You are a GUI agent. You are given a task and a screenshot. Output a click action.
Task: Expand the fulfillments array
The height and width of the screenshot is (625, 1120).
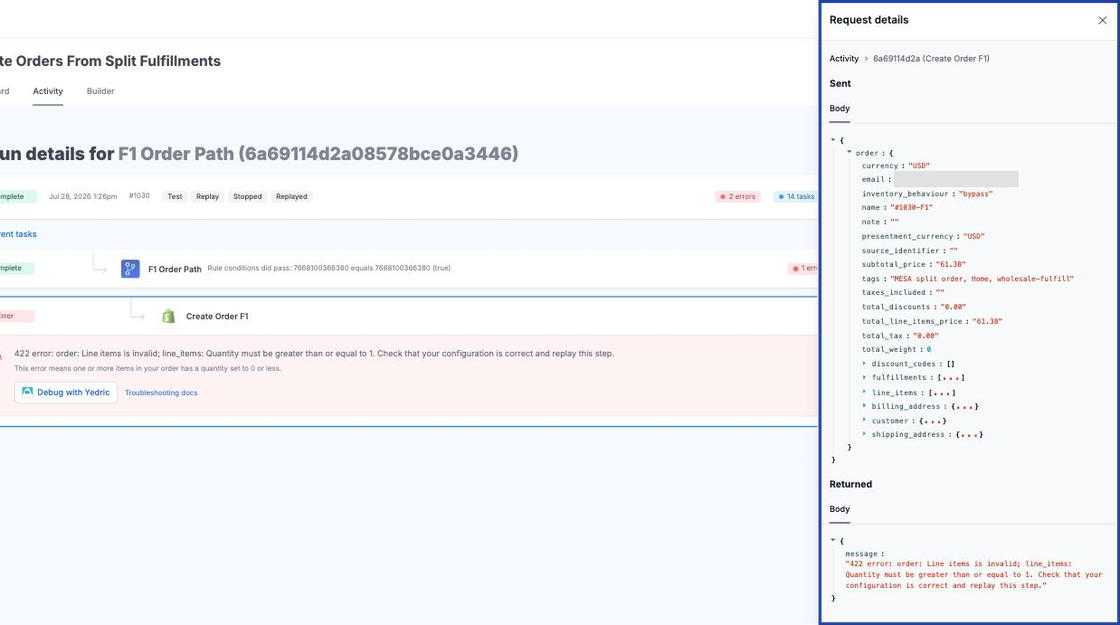(864, 377)
